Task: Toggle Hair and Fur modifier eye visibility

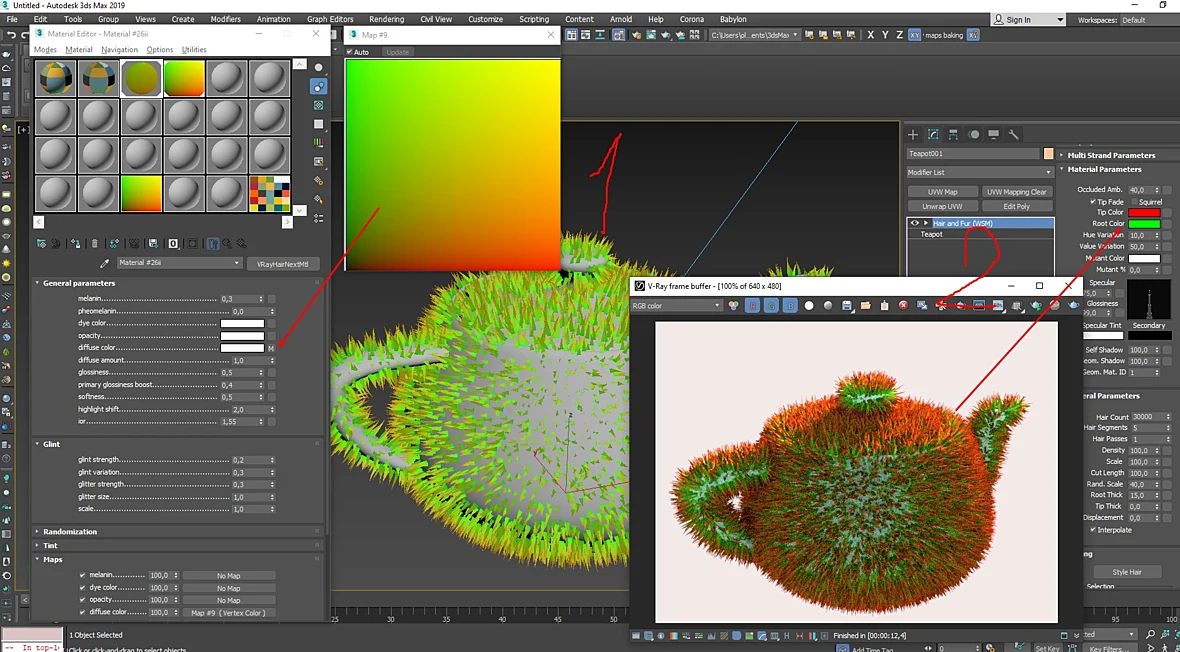Action: point(914,223)
